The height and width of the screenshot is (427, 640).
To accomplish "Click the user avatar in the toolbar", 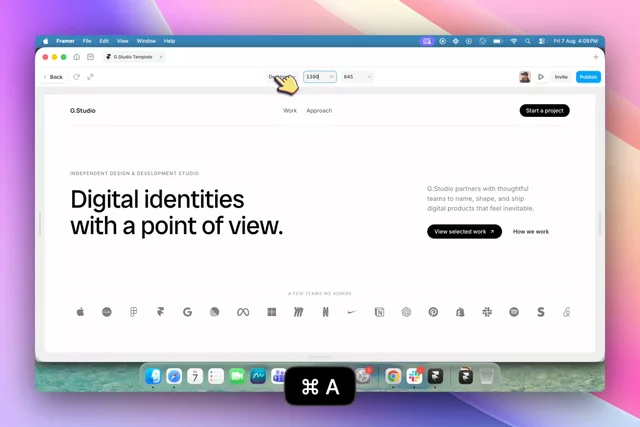I will click(x=525, y=77).
